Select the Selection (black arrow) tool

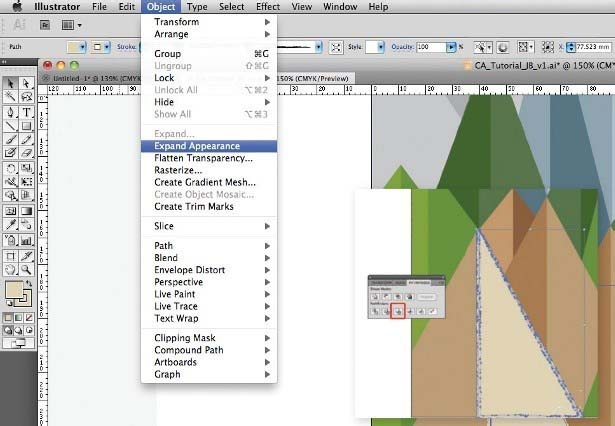(11, 83)
